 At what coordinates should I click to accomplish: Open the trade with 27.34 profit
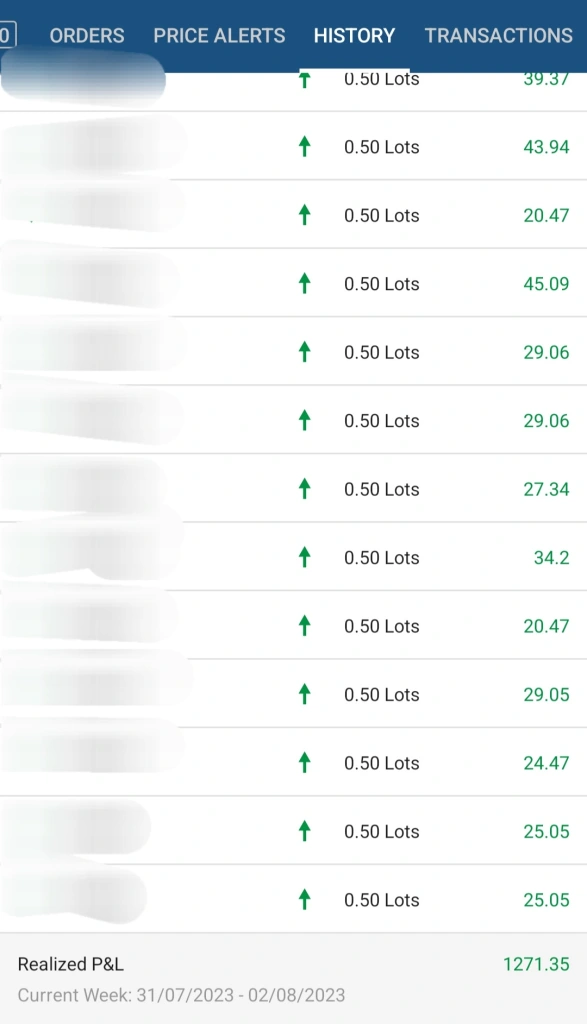pos(293,488)
